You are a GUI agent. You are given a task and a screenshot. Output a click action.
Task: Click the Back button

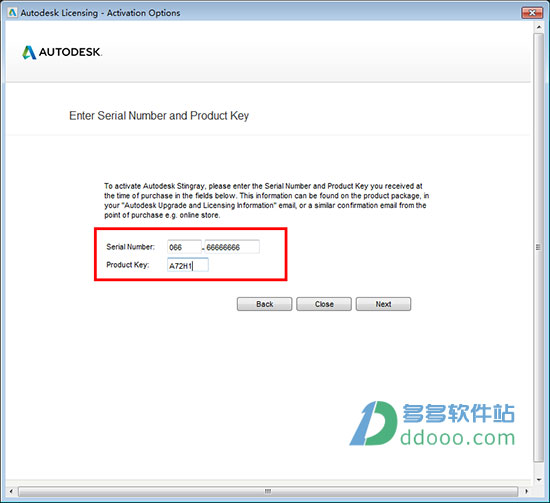[x=264, y=304]
